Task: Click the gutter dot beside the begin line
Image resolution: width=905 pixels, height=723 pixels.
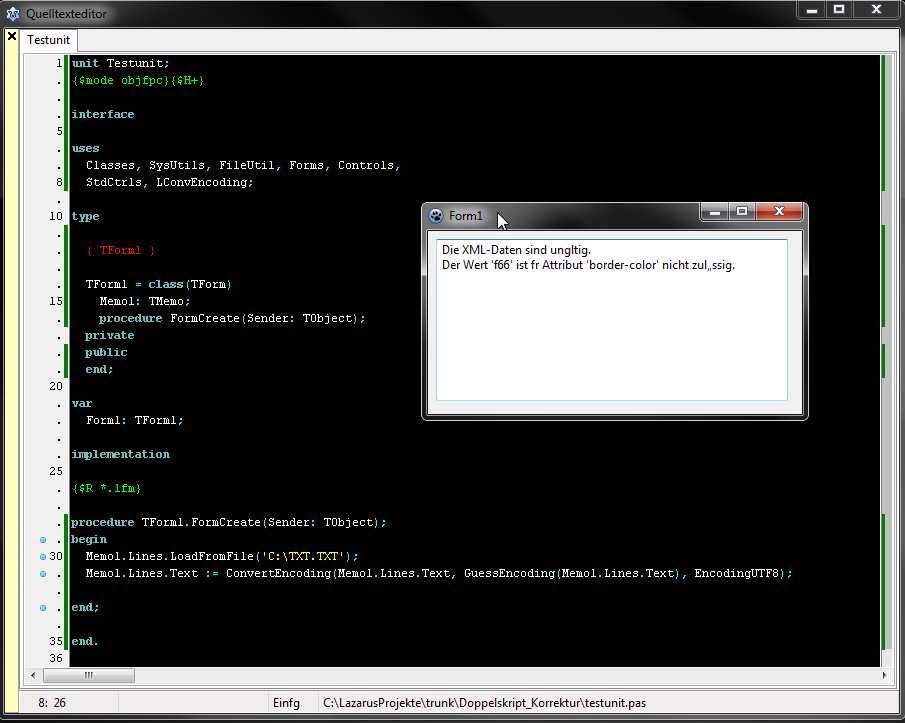Action: pyautogui.click(x=43, y=540)
